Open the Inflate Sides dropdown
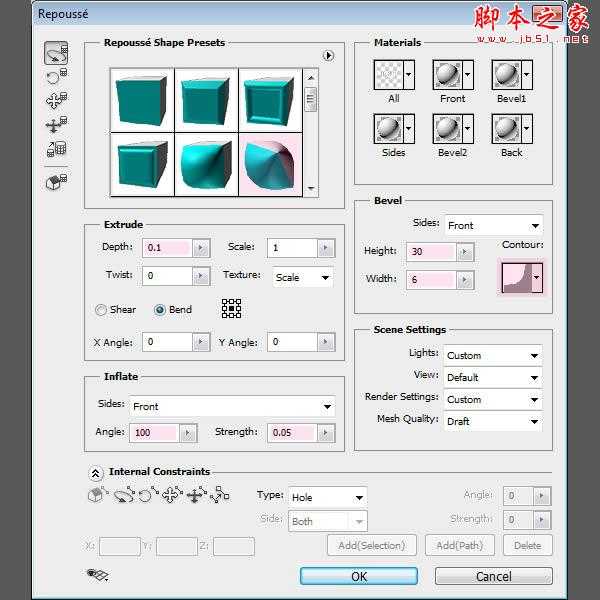 click(232, 406)
